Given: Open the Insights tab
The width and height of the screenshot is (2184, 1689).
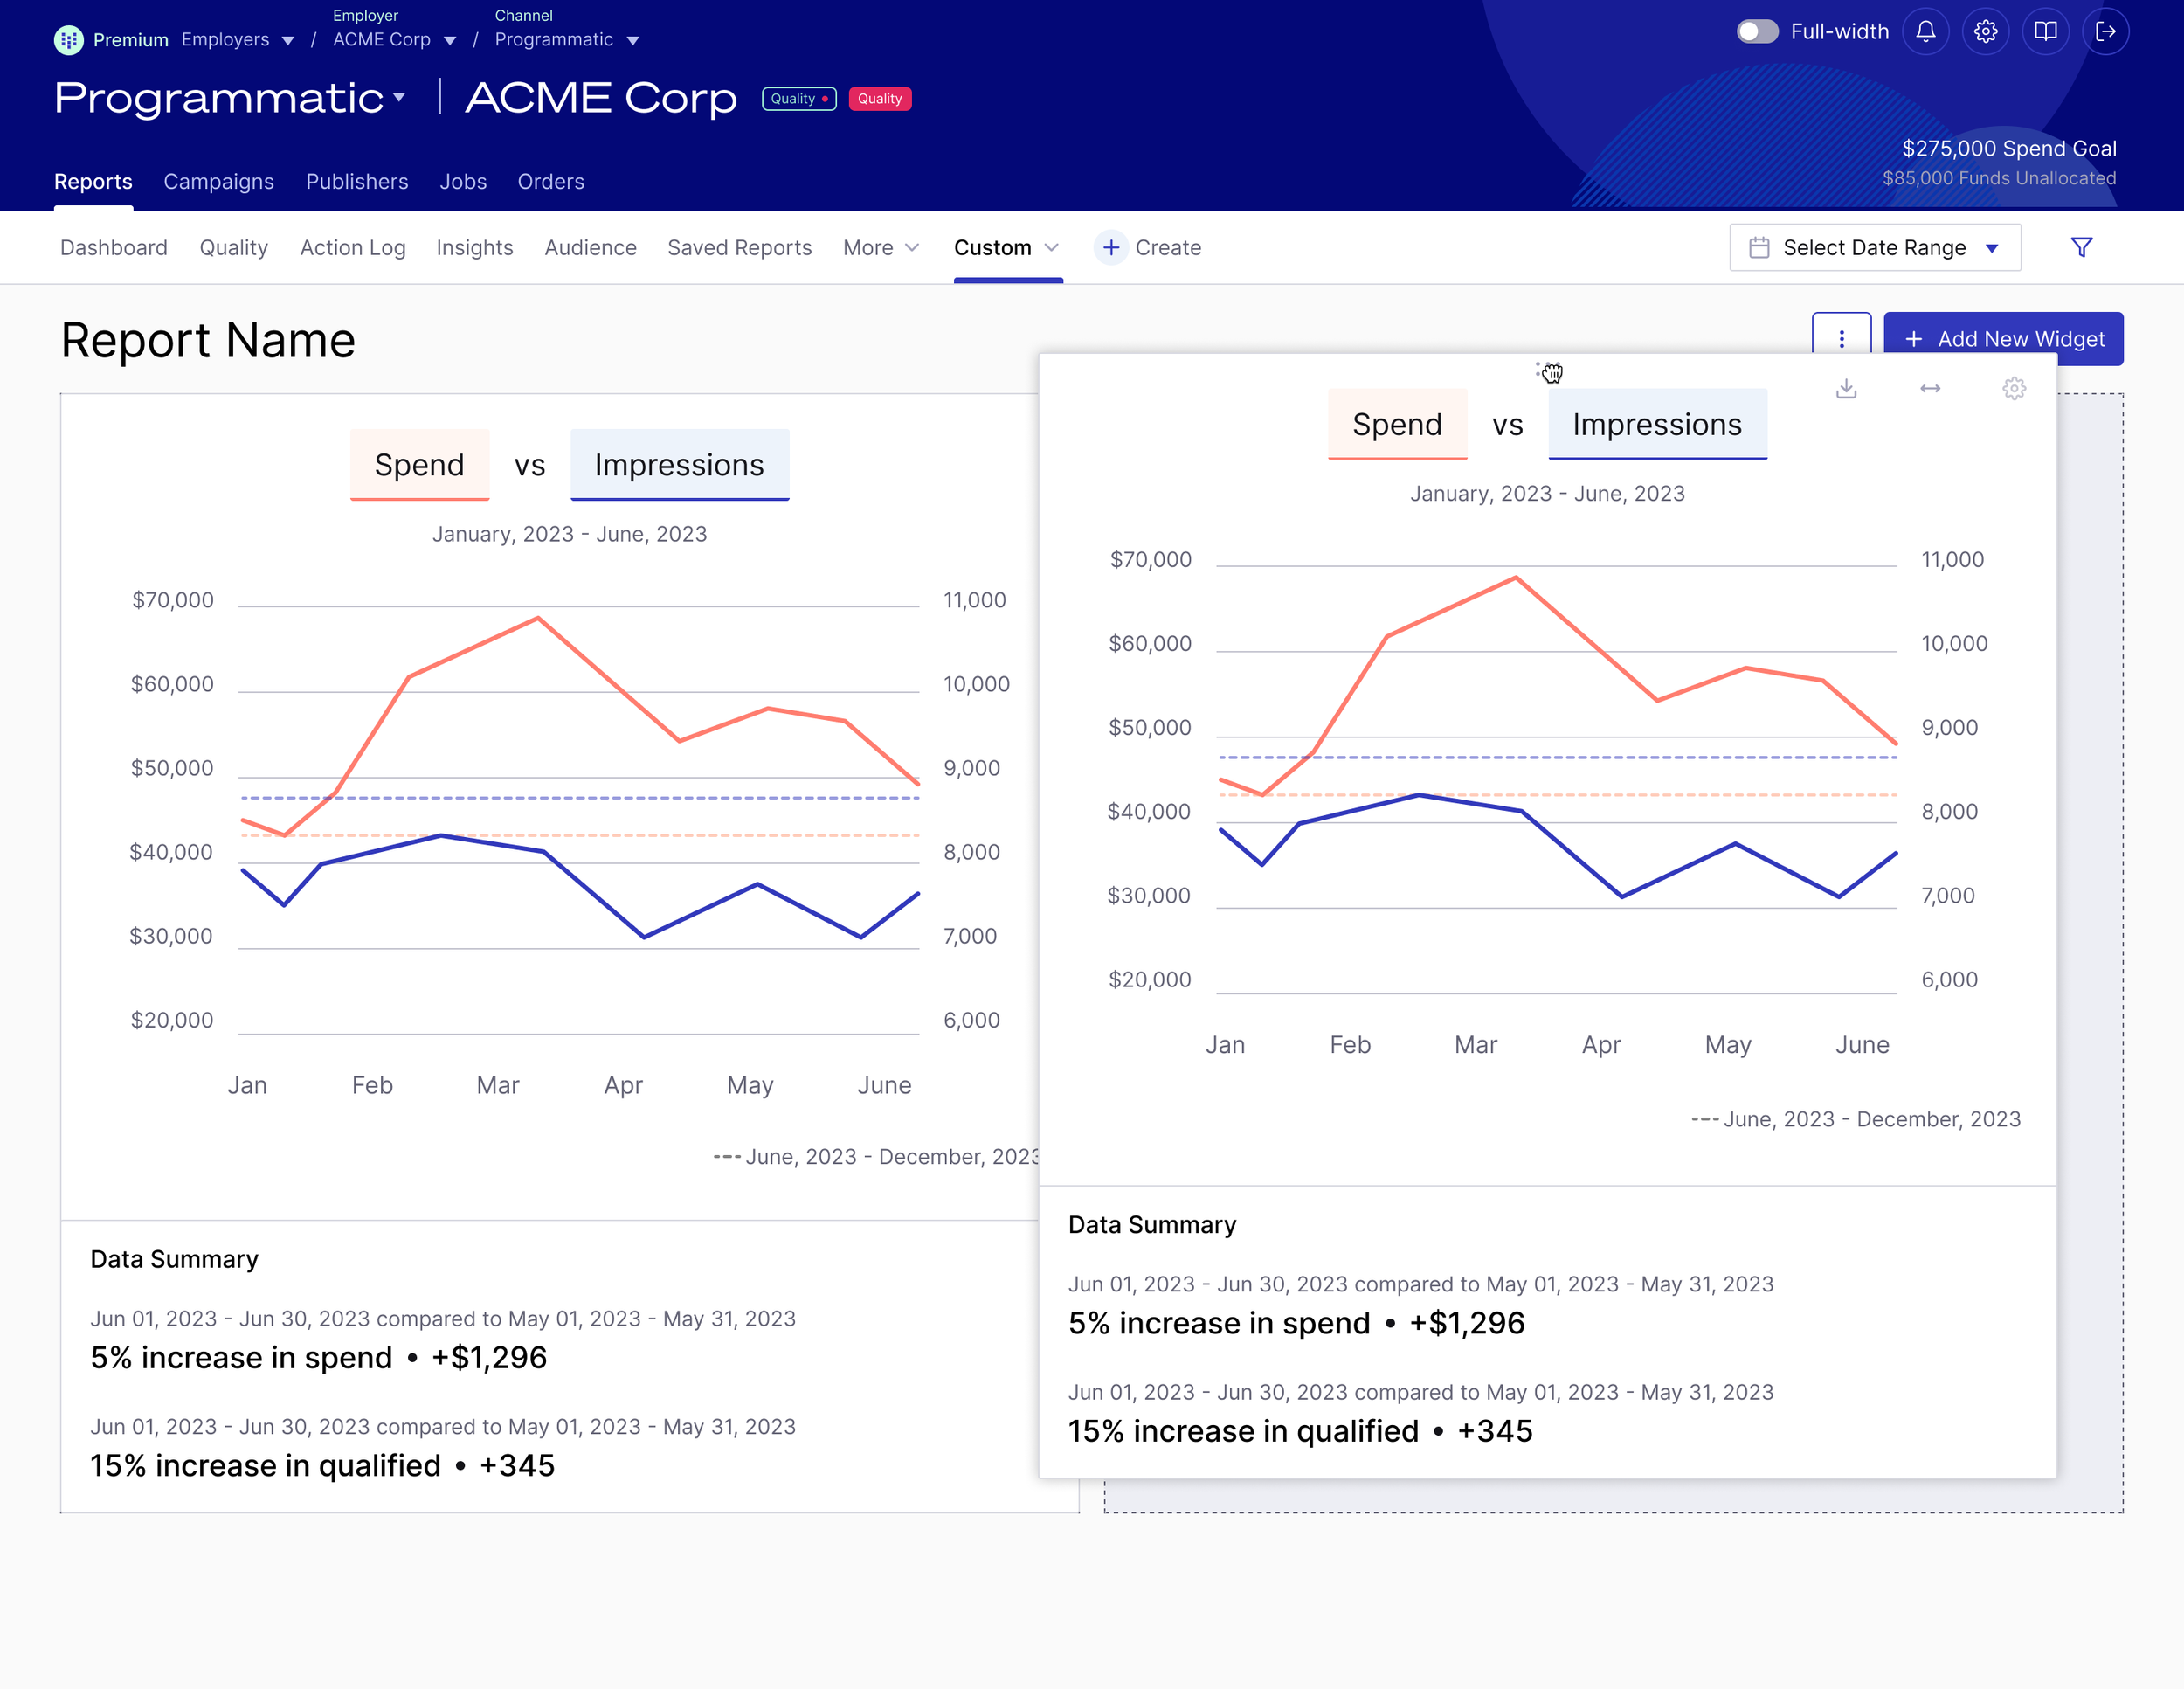Looking at the screenshot, I should tap(474, 247).
